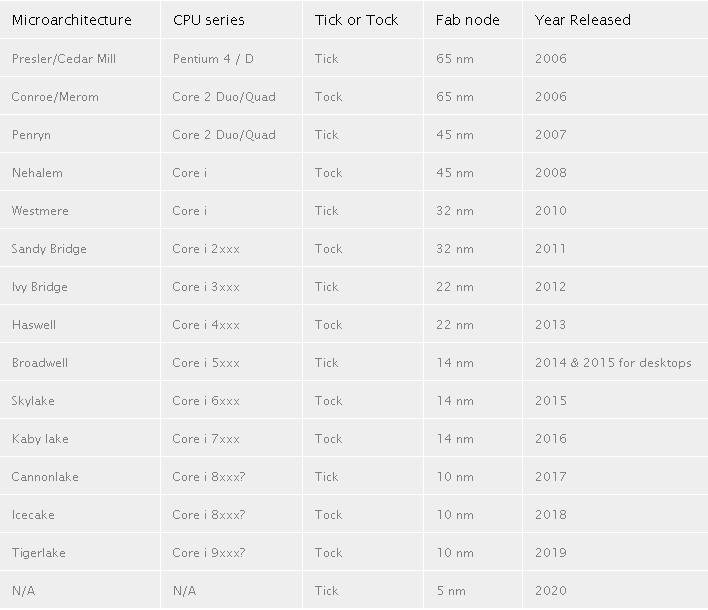Click the 2014 & 2015 for desktops cell

tap(613, 363)
